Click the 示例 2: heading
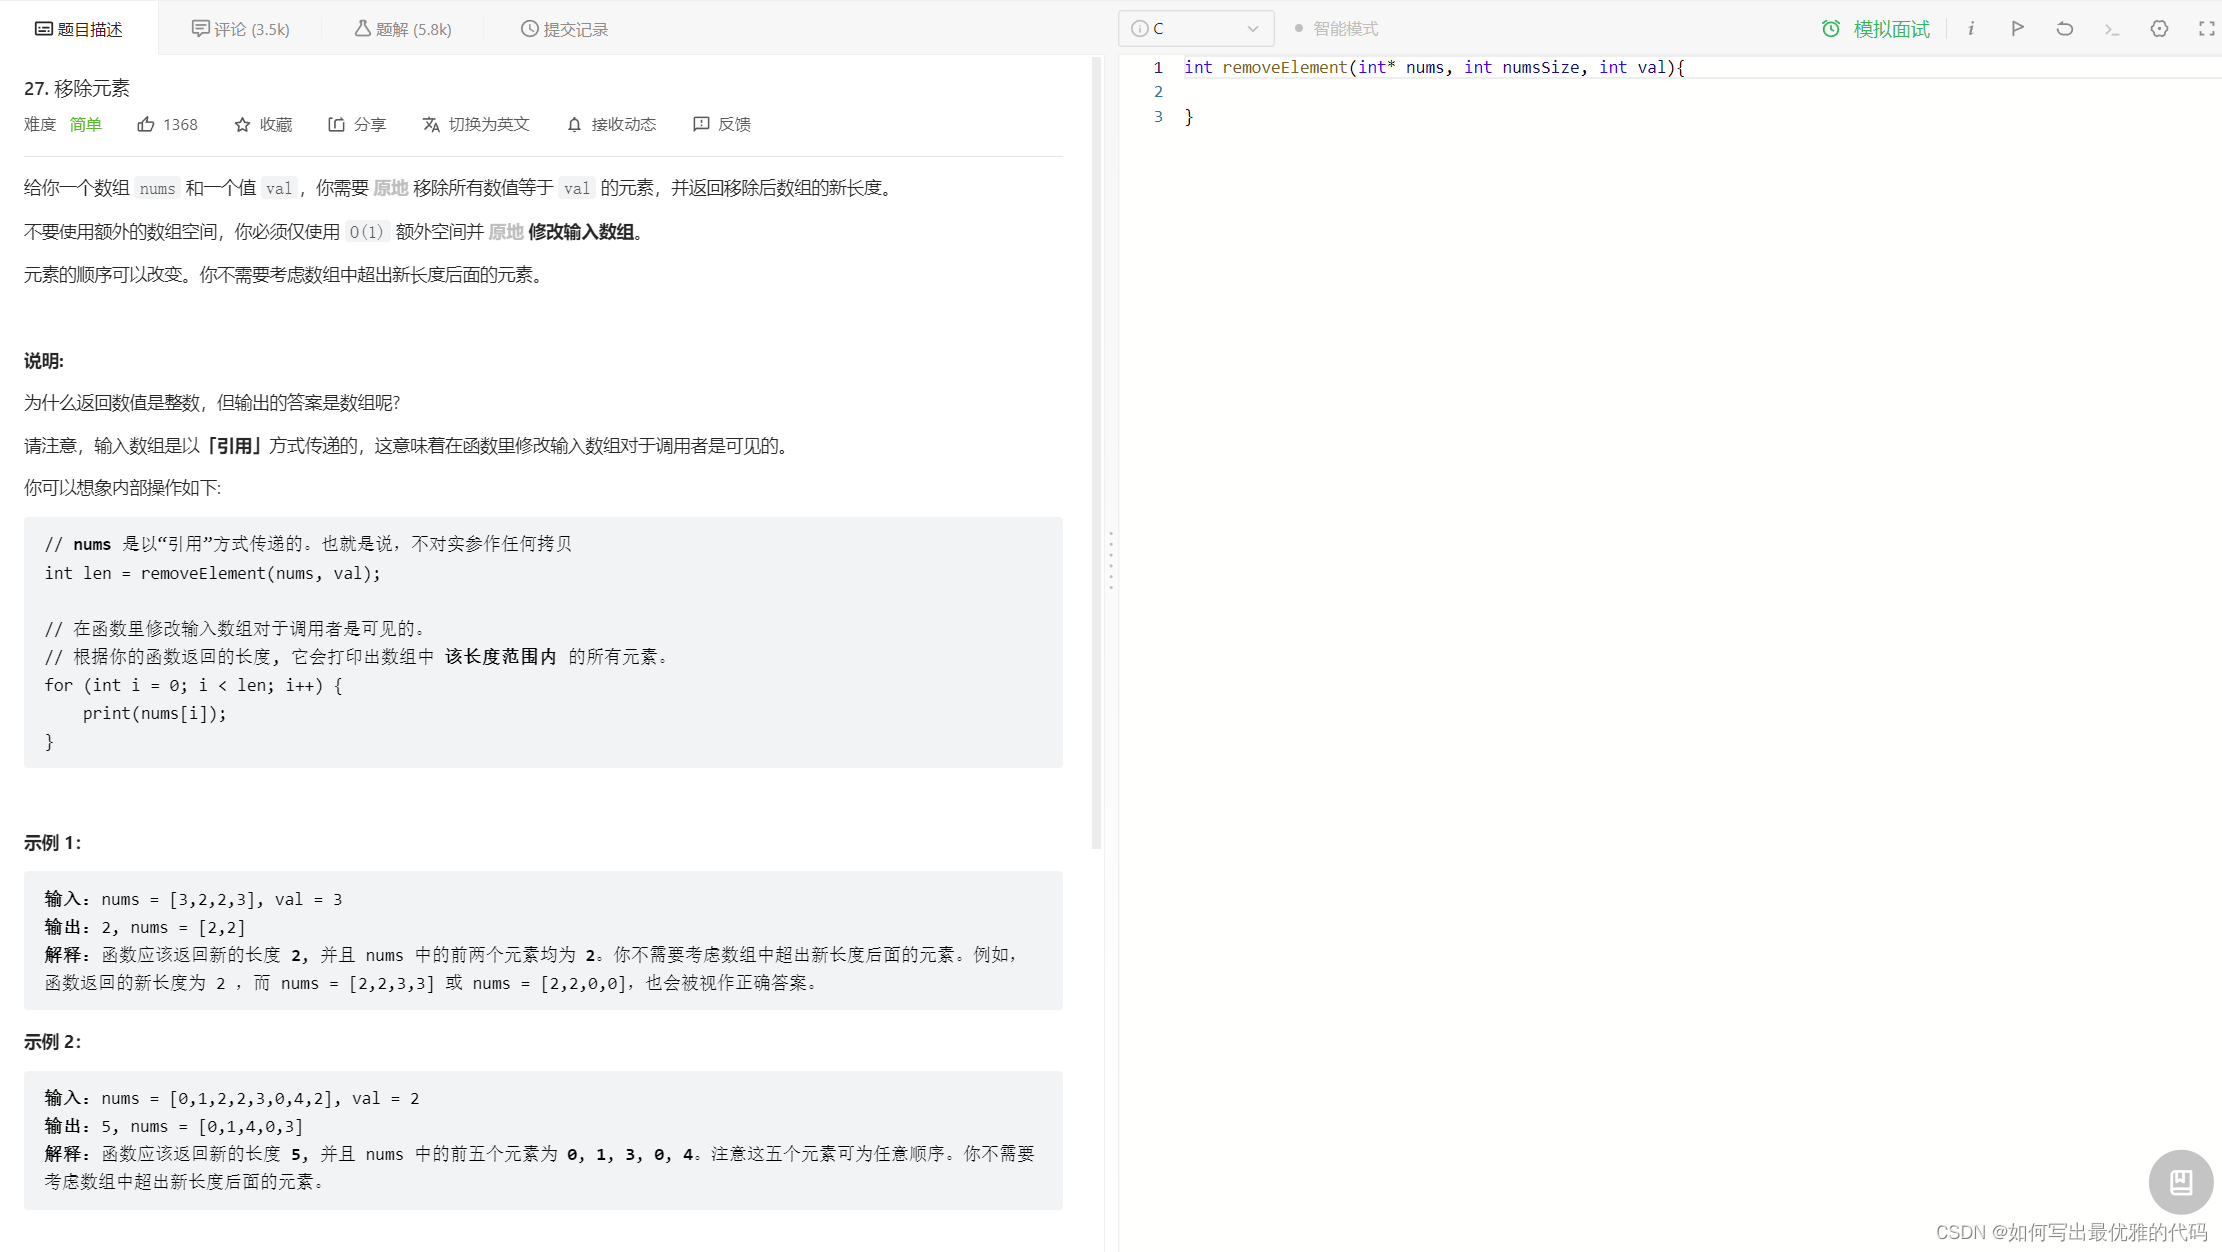The image size is (2222, 1252). point(53,1042)
